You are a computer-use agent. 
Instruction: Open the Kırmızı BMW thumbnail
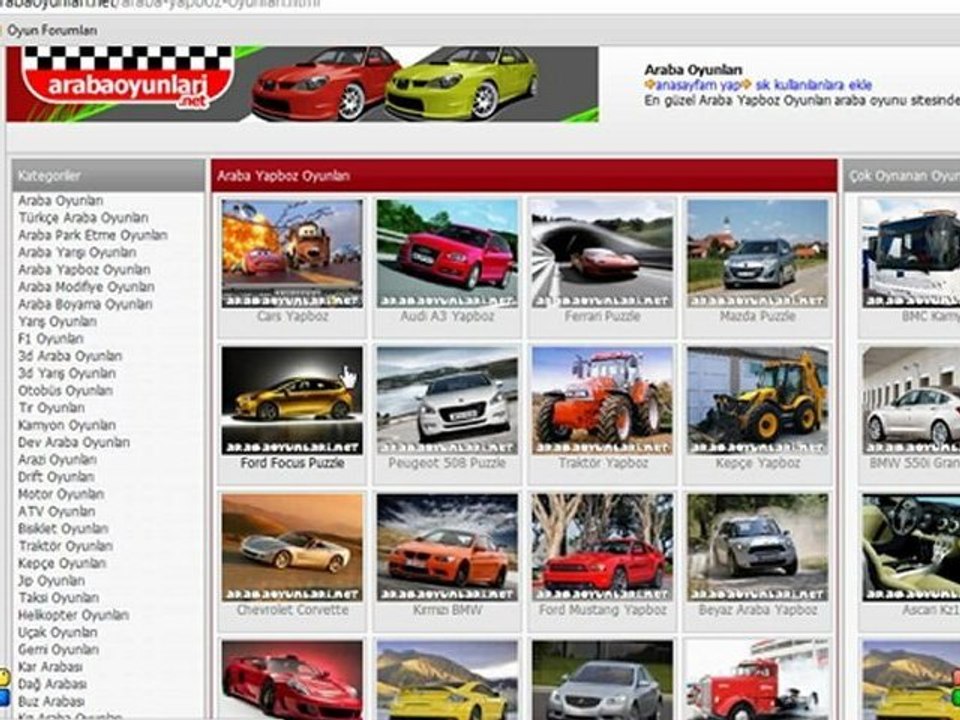447,547
